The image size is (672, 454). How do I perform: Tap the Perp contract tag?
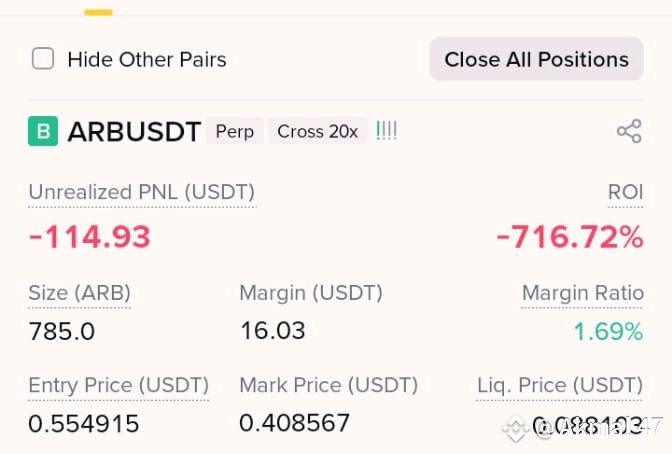coord(235,131)
